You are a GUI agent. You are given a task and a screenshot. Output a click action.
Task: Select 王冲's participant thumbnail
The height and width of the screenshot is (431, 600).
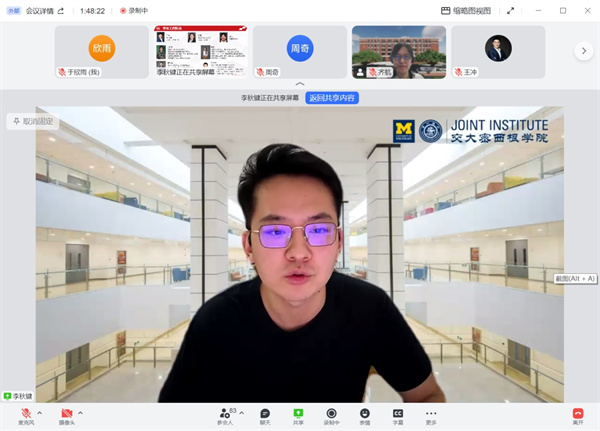click(x=497, y=51)
